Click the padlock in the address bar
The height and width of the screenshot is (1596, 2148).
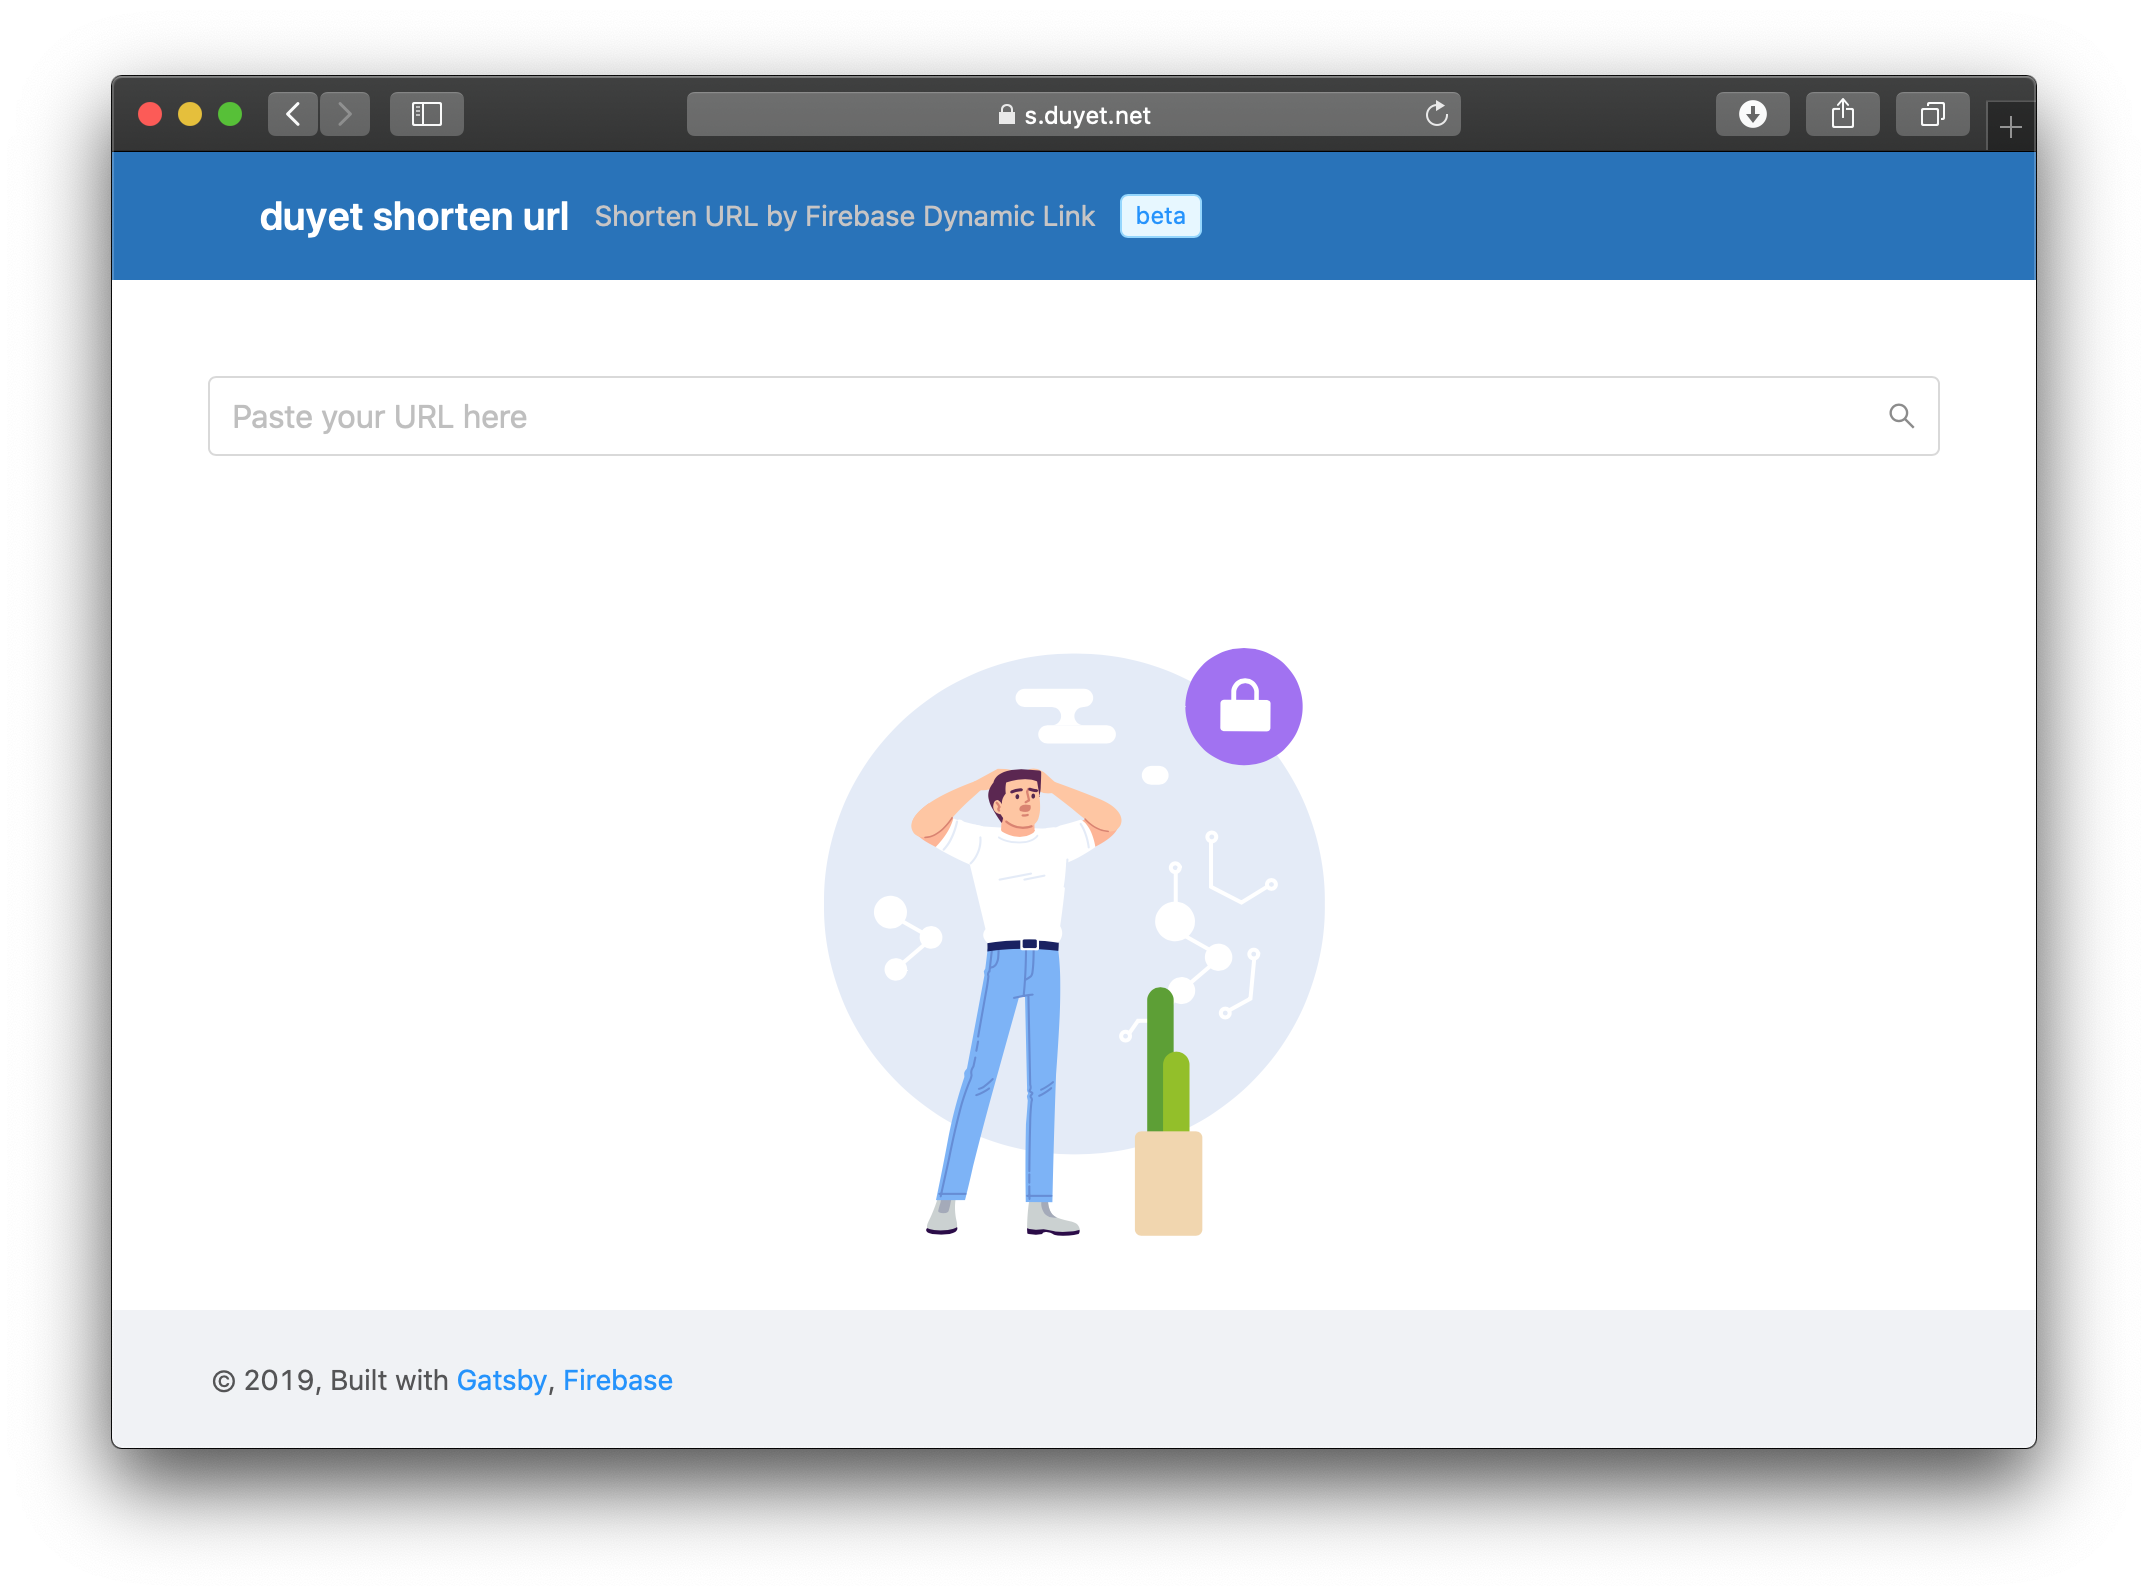click(1006, 115)
